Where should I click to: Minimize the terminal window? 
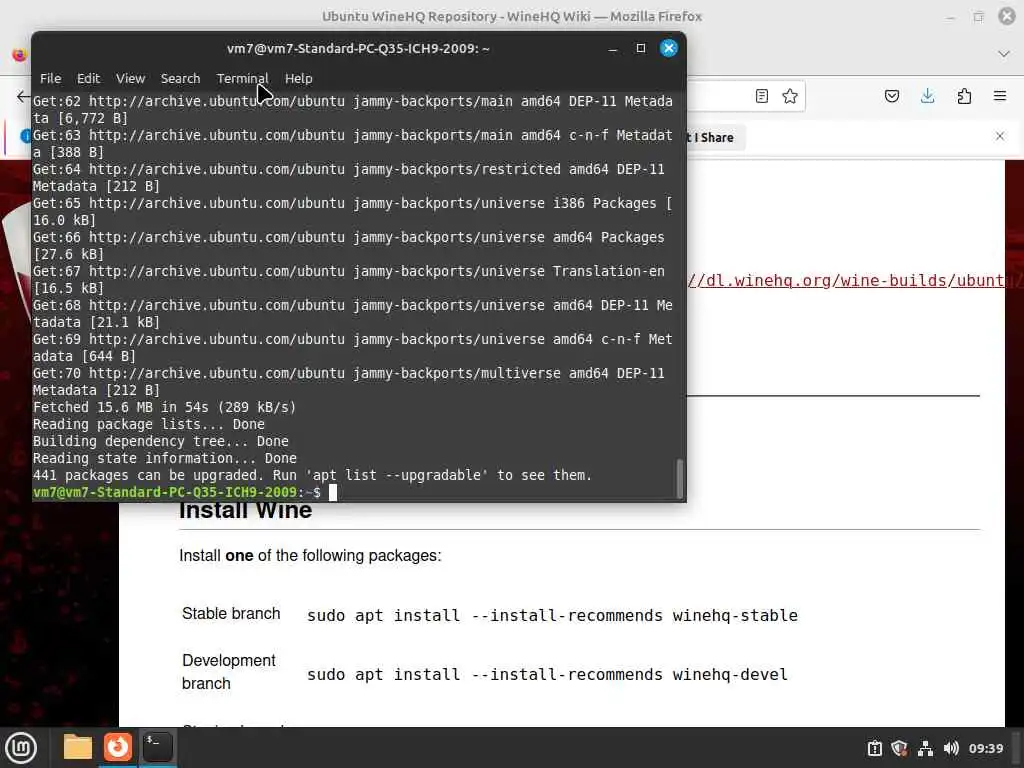613,48
